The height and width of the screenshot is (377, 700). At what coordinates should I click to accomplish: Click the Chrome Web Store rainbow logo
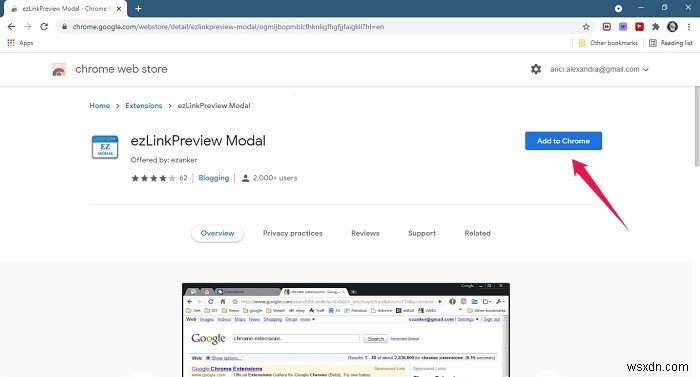point(59,70)
